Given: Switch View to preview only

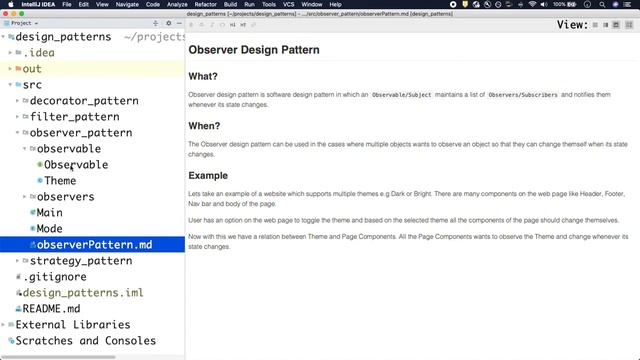Looking at the screenshot, I should click(x=616, y=25).
